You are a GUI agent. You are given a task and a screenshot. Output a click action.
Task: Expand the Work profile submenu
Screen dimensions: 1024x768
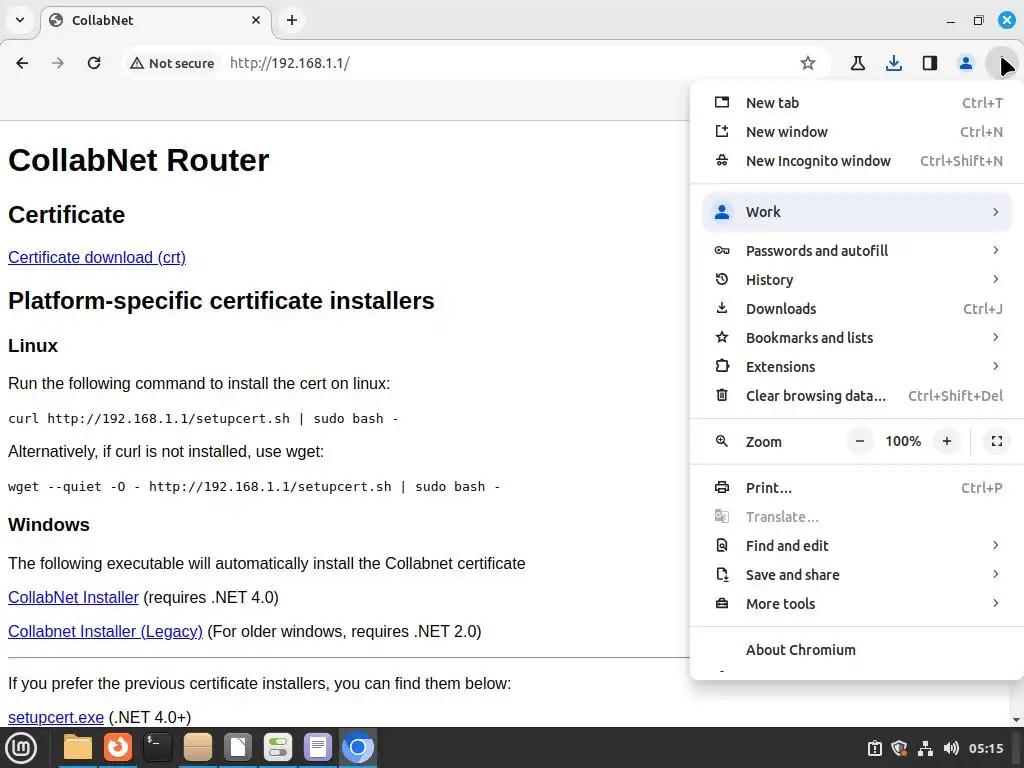[x=857, y=212]
